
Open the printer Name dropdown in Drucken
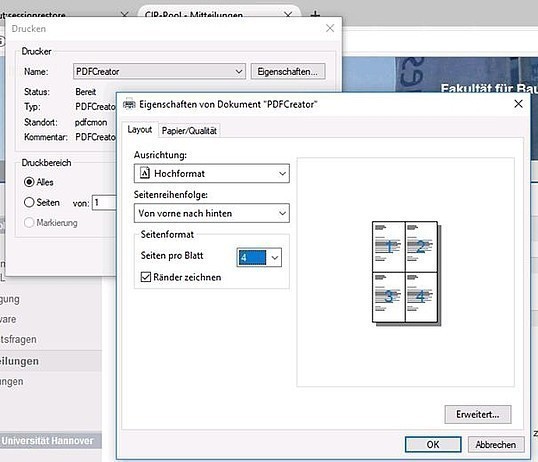pyautogui.click(x=159, y=71)
